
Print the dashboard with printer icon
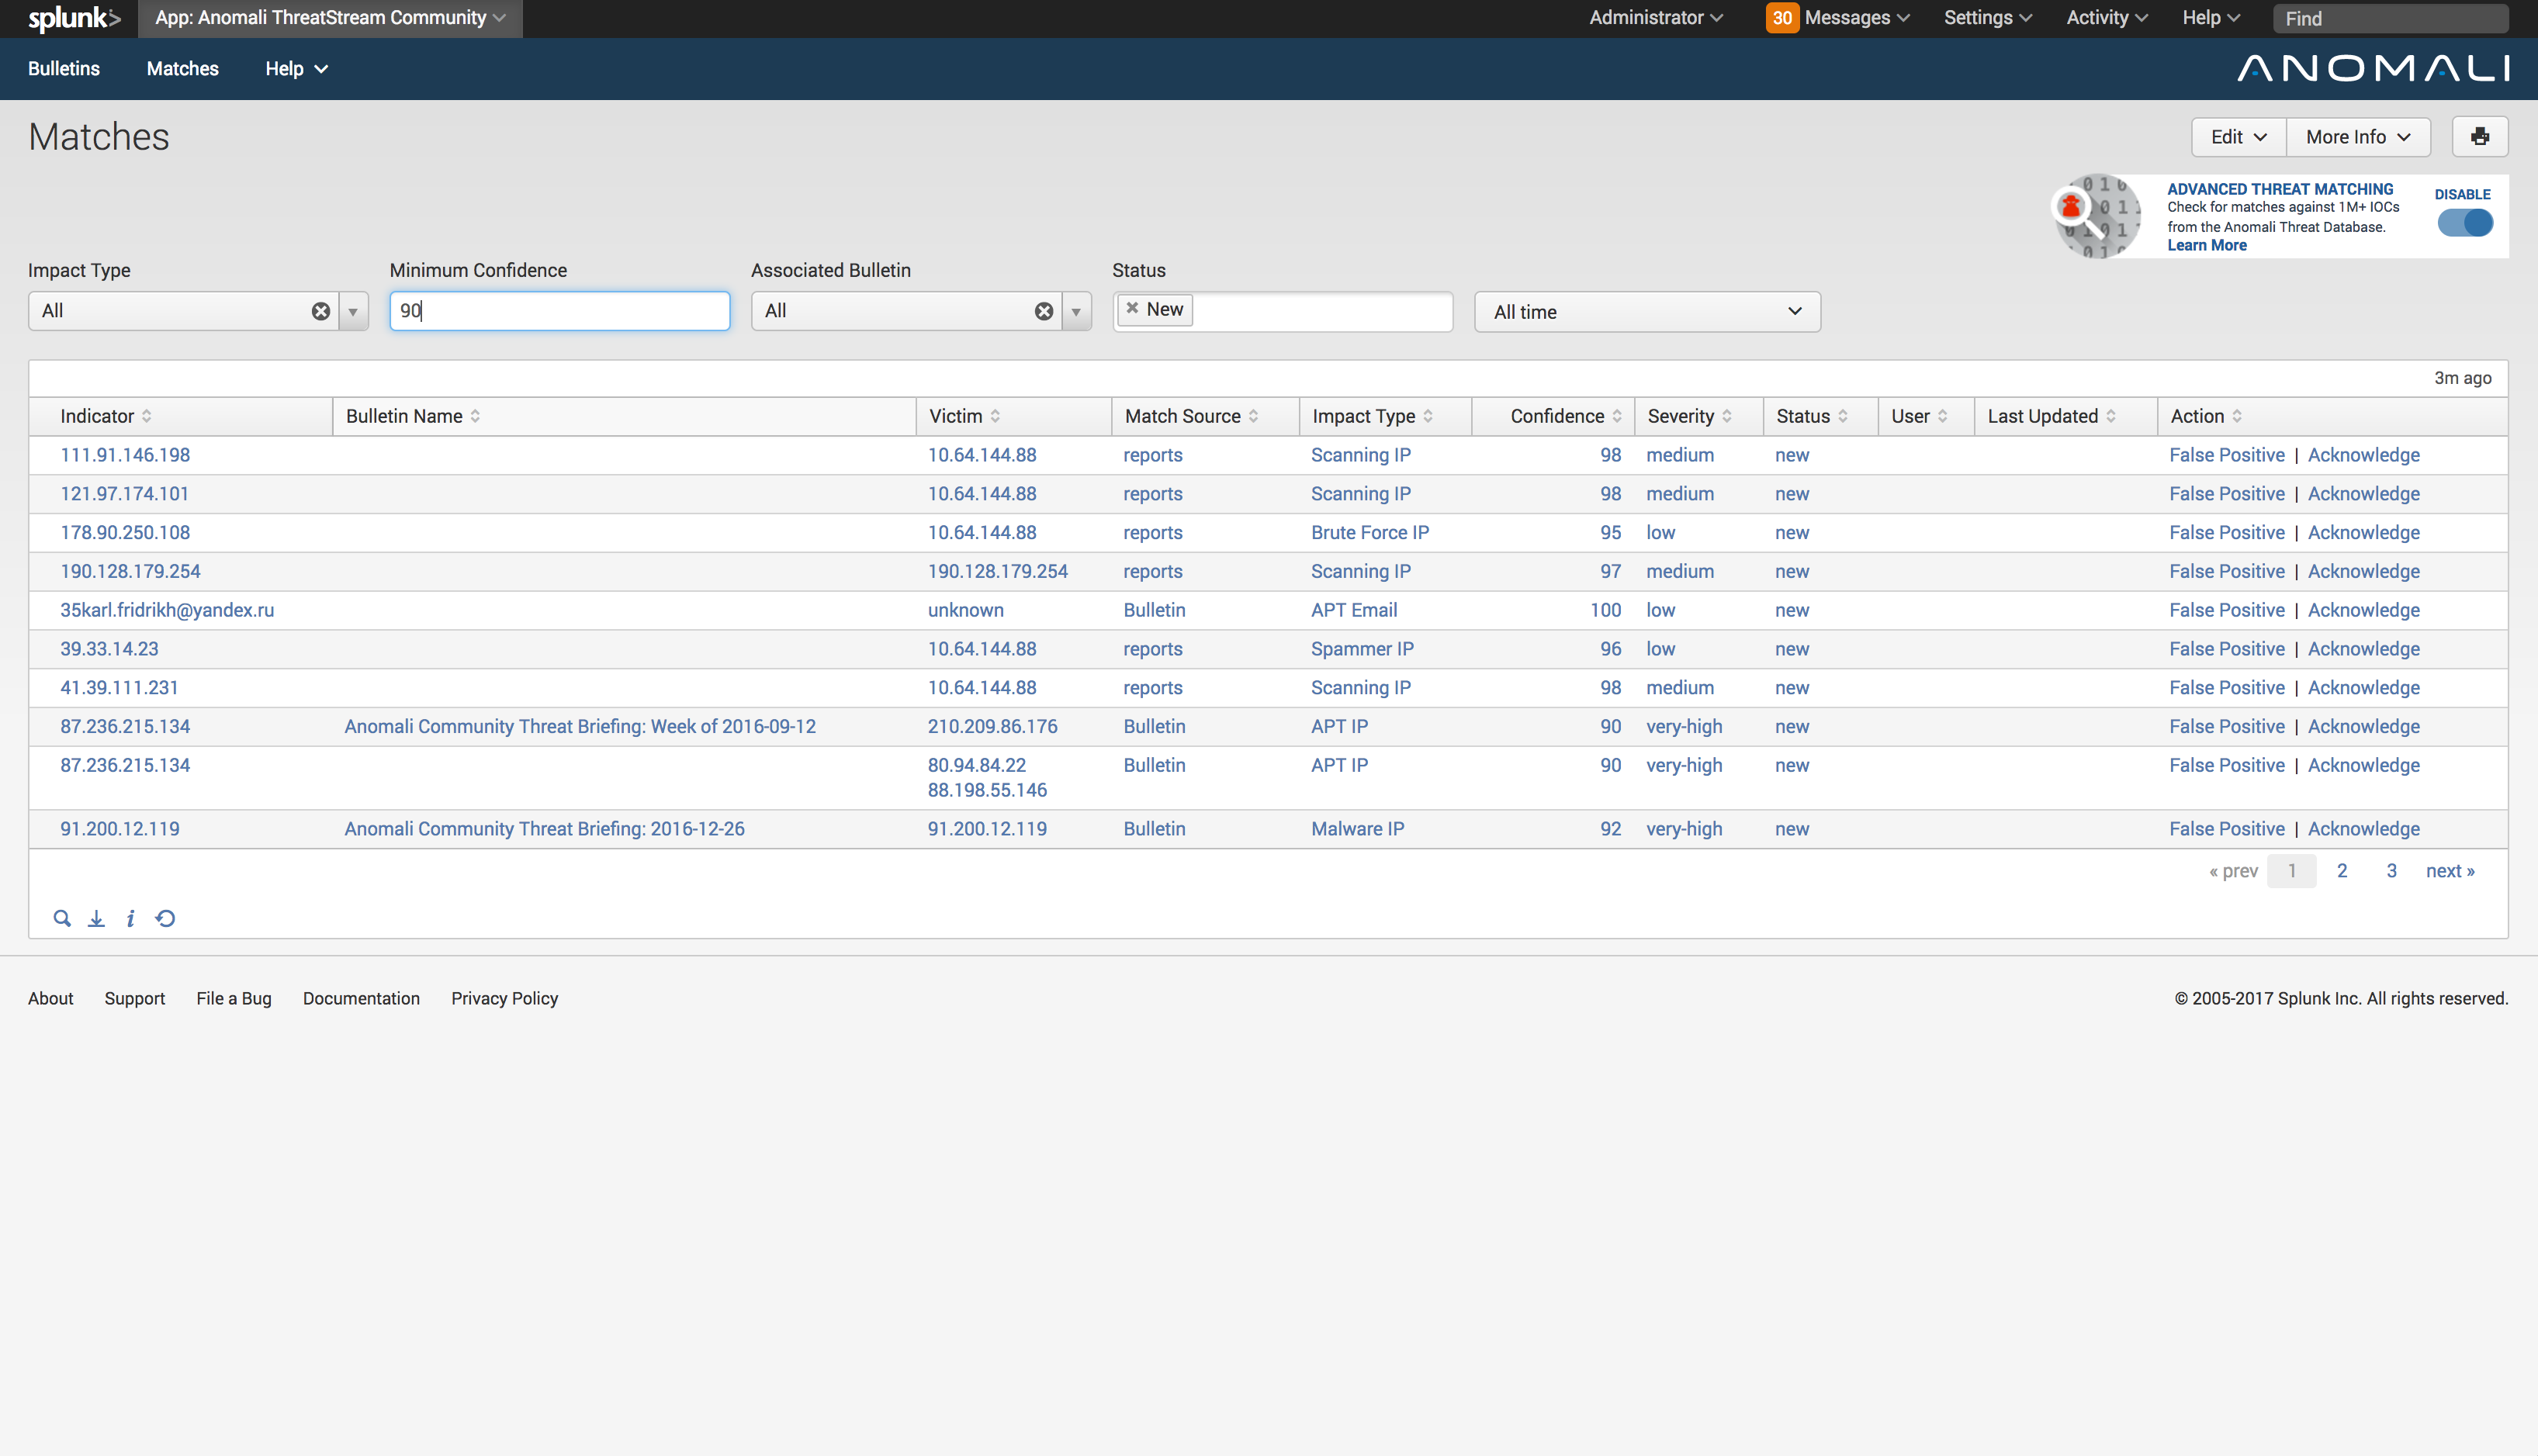[x=2479, y=137]
